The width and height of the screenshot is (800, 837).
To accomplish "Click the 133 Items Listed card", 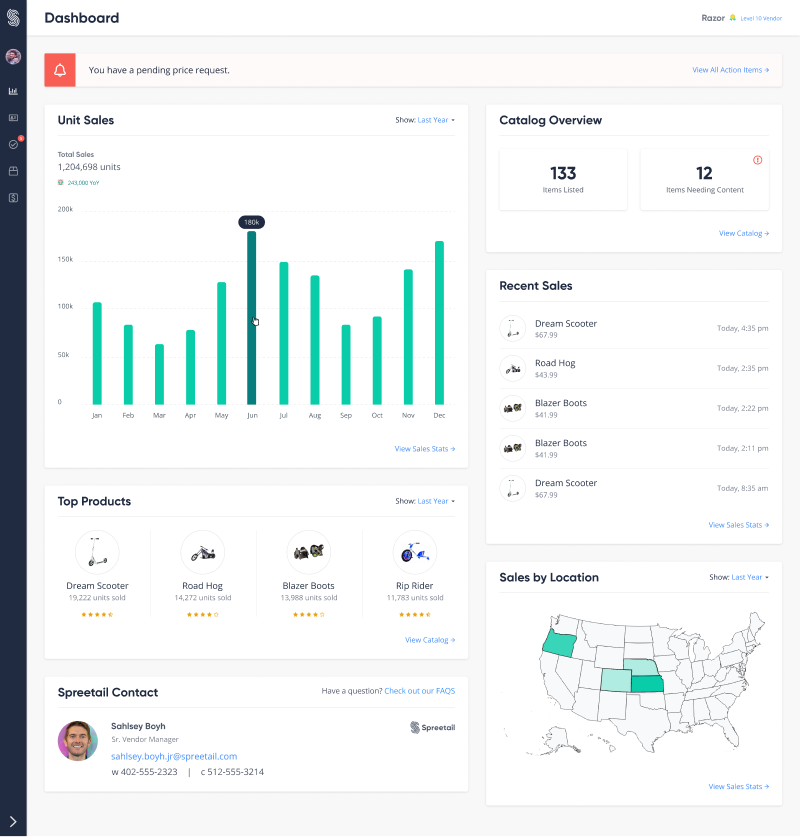I will (563, 179).
